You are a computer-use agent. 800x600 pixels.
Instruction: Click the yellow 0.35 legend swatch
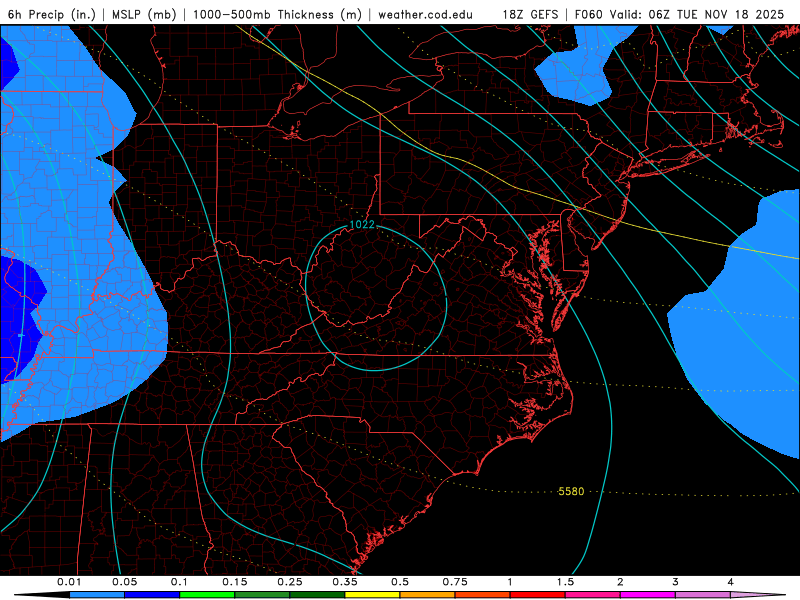(x=372, y=595)
